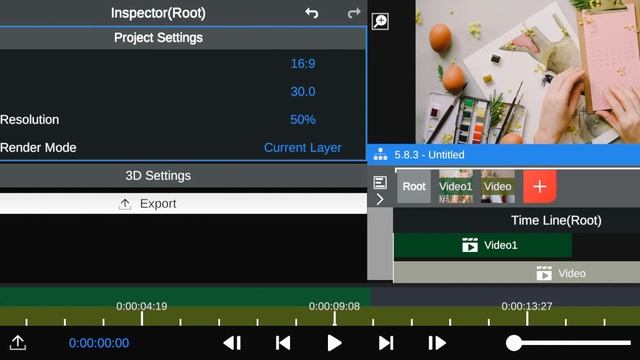Tap the share/export icon in bottom bar
640x360 pixels.
(18, 343)
